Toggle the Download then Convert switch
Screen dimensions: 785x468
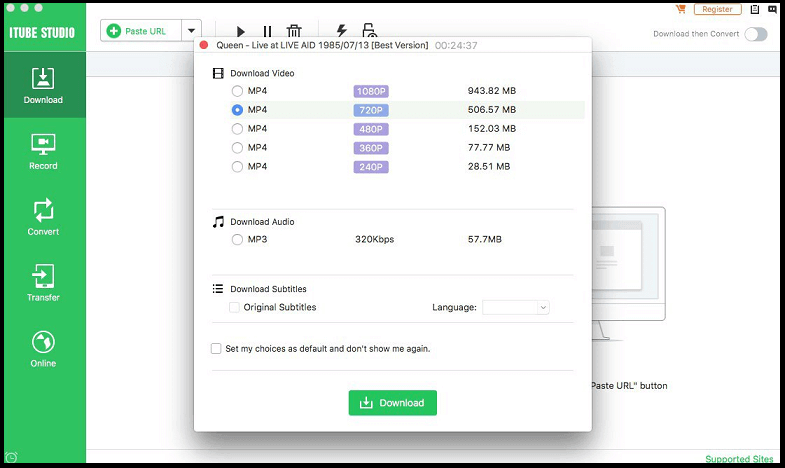point(755,34)
